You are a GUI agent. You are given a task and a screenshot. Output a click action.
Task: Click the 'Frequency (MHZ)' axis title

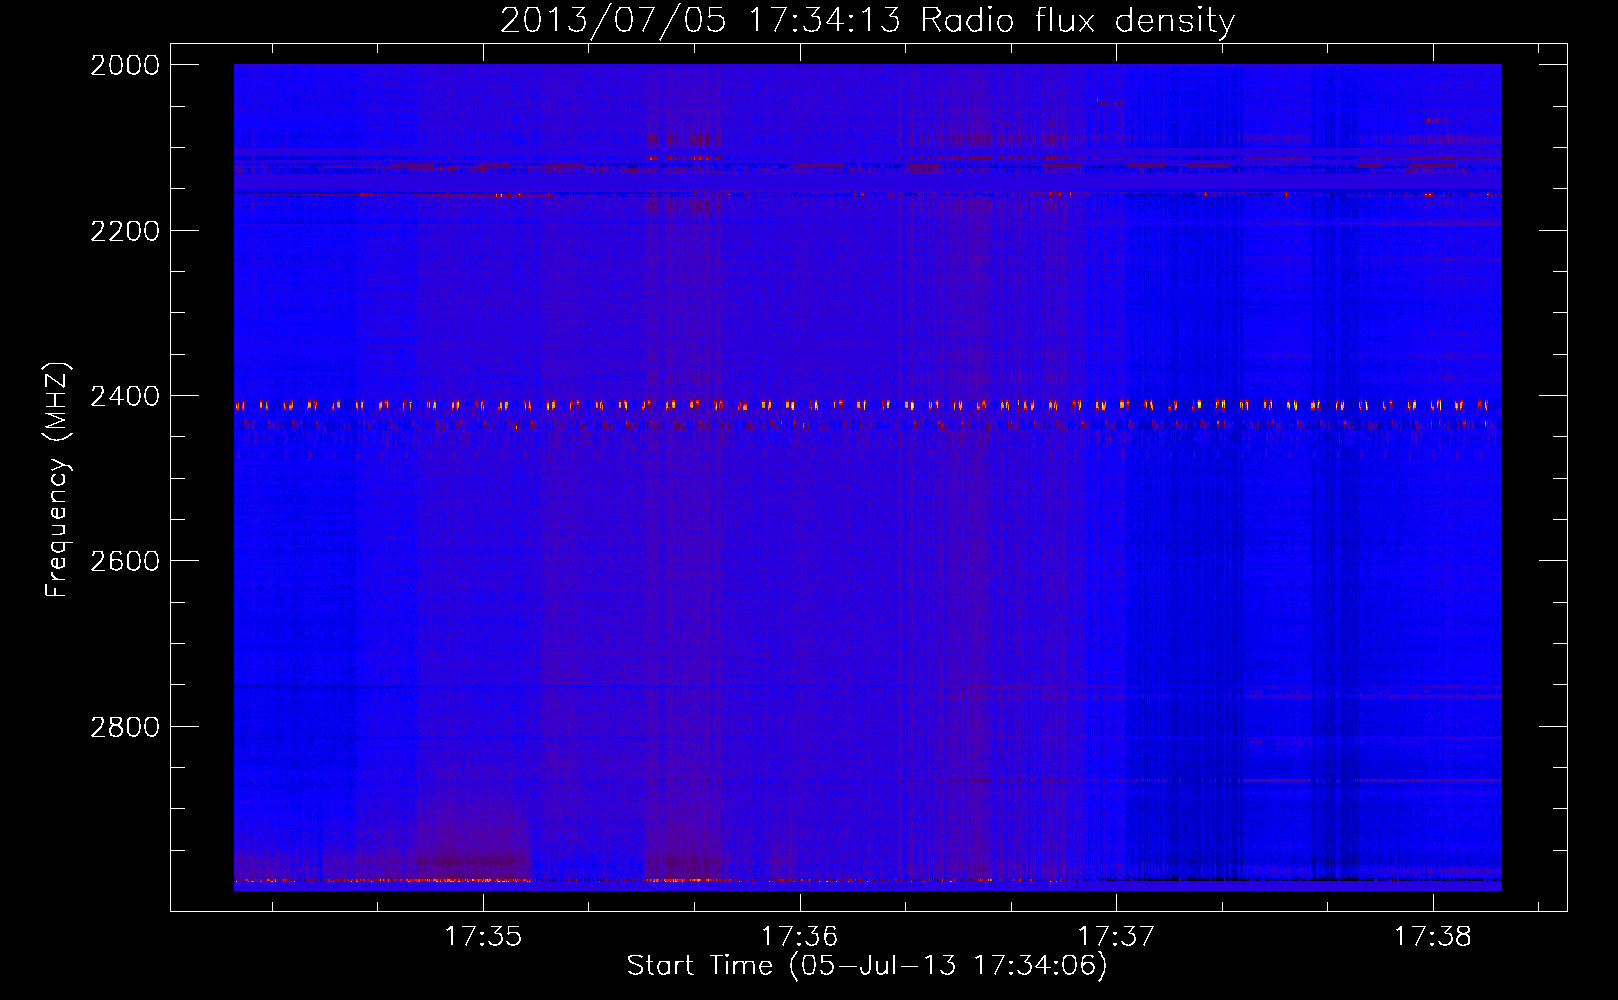pyautogui.click(x=58, y=479)
